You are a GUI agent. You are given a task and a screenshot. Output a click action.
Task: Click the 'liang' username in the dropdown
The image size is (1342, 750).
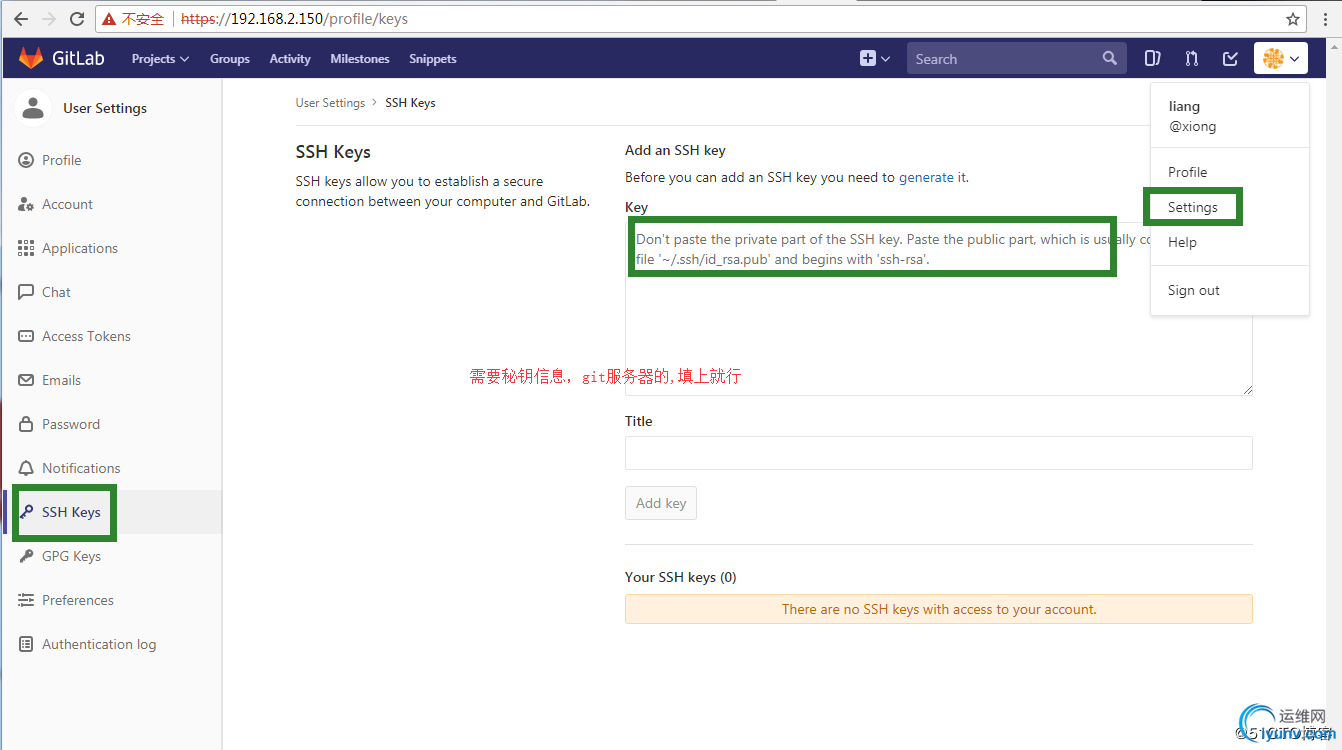pos(1184,106)
